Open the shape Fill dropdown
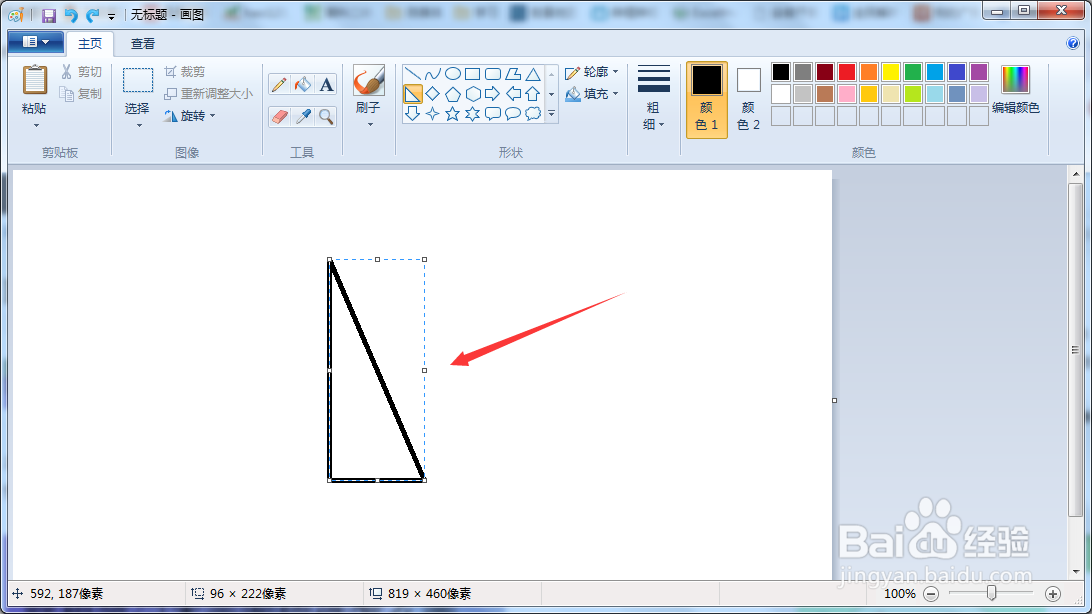The width and height of the screenshot is (1092, 614). tap(592, 93)
